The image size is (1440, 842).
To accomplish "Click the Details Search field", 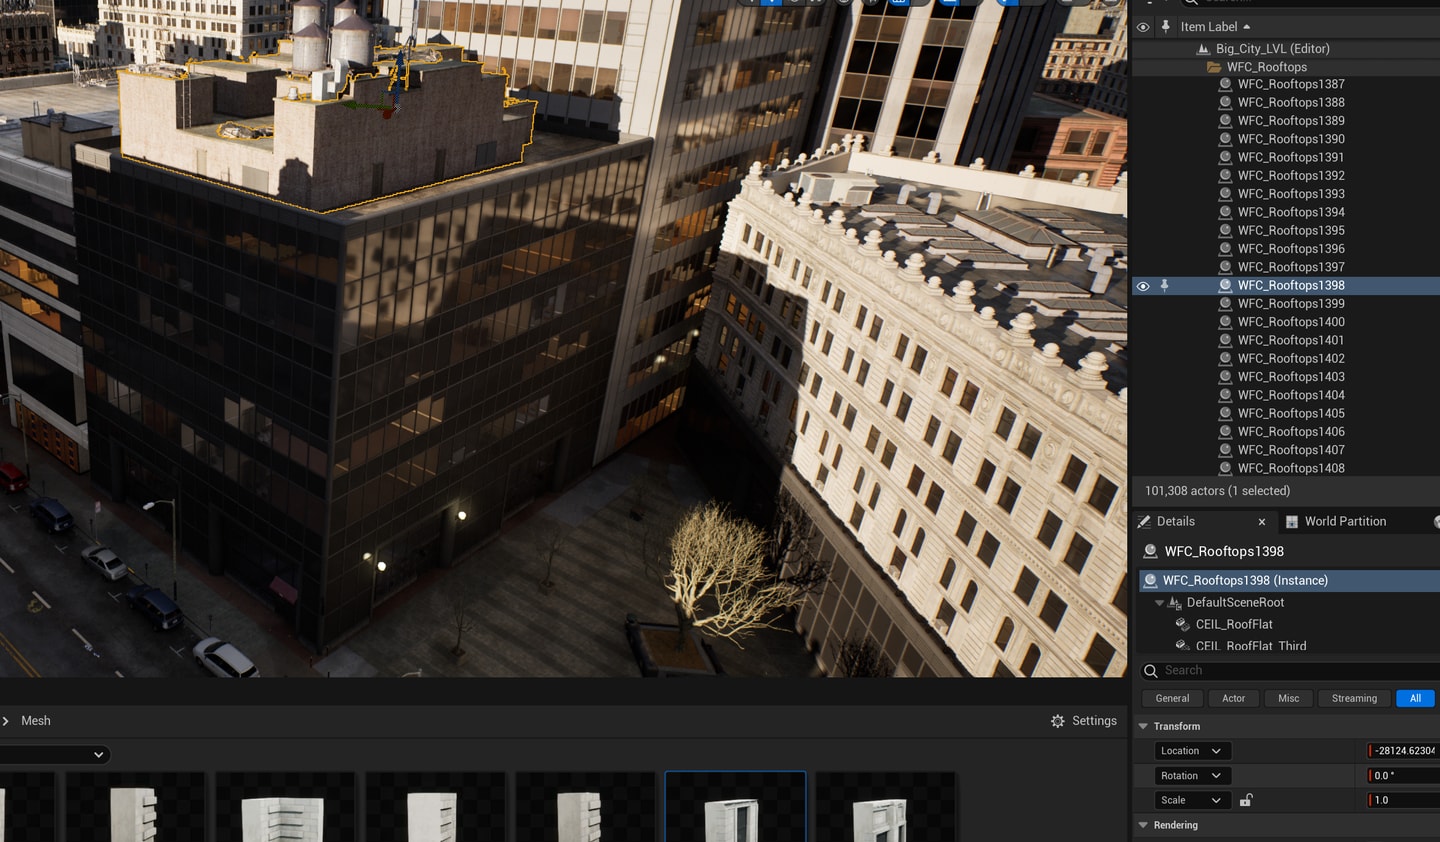I will pos(1290,671).
